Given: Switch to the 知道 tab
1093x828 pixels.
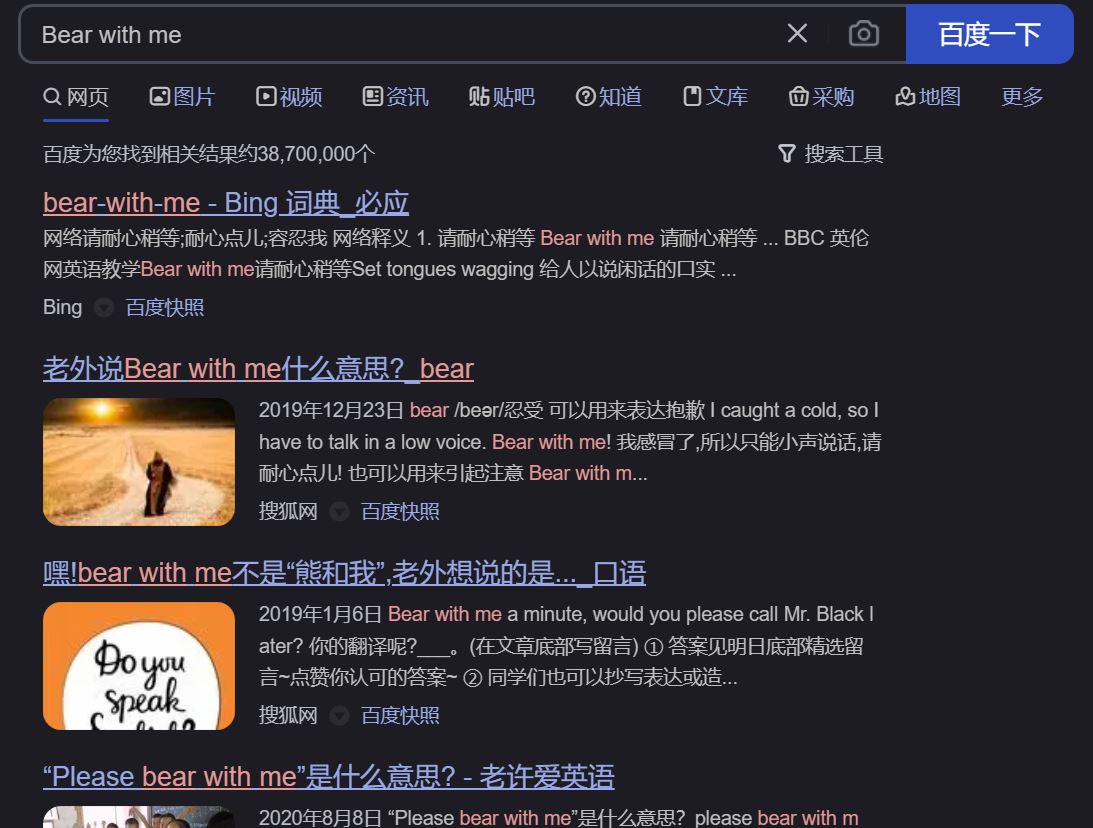Looking at the screenshot, I should (609, 96).
